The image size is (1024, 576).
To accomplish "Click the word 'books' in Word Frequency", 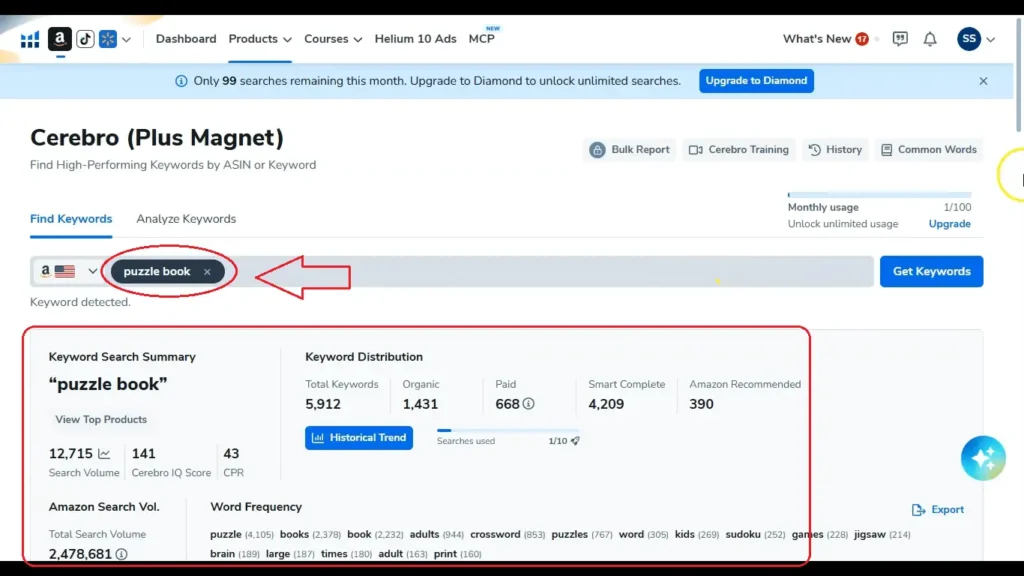I will (x=295, y=534).
